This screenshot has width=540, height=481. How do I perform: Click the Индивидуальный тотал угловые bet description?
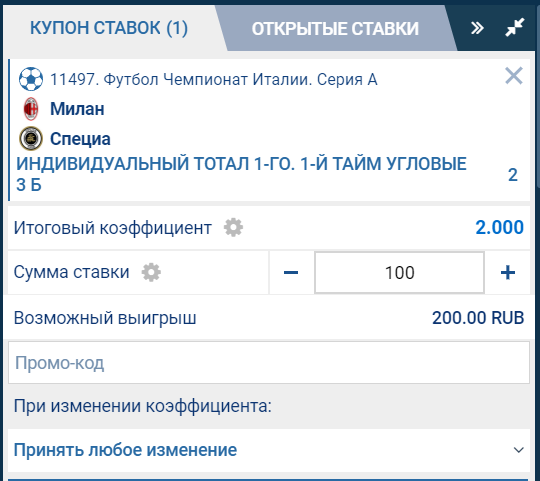coord(241,174)
